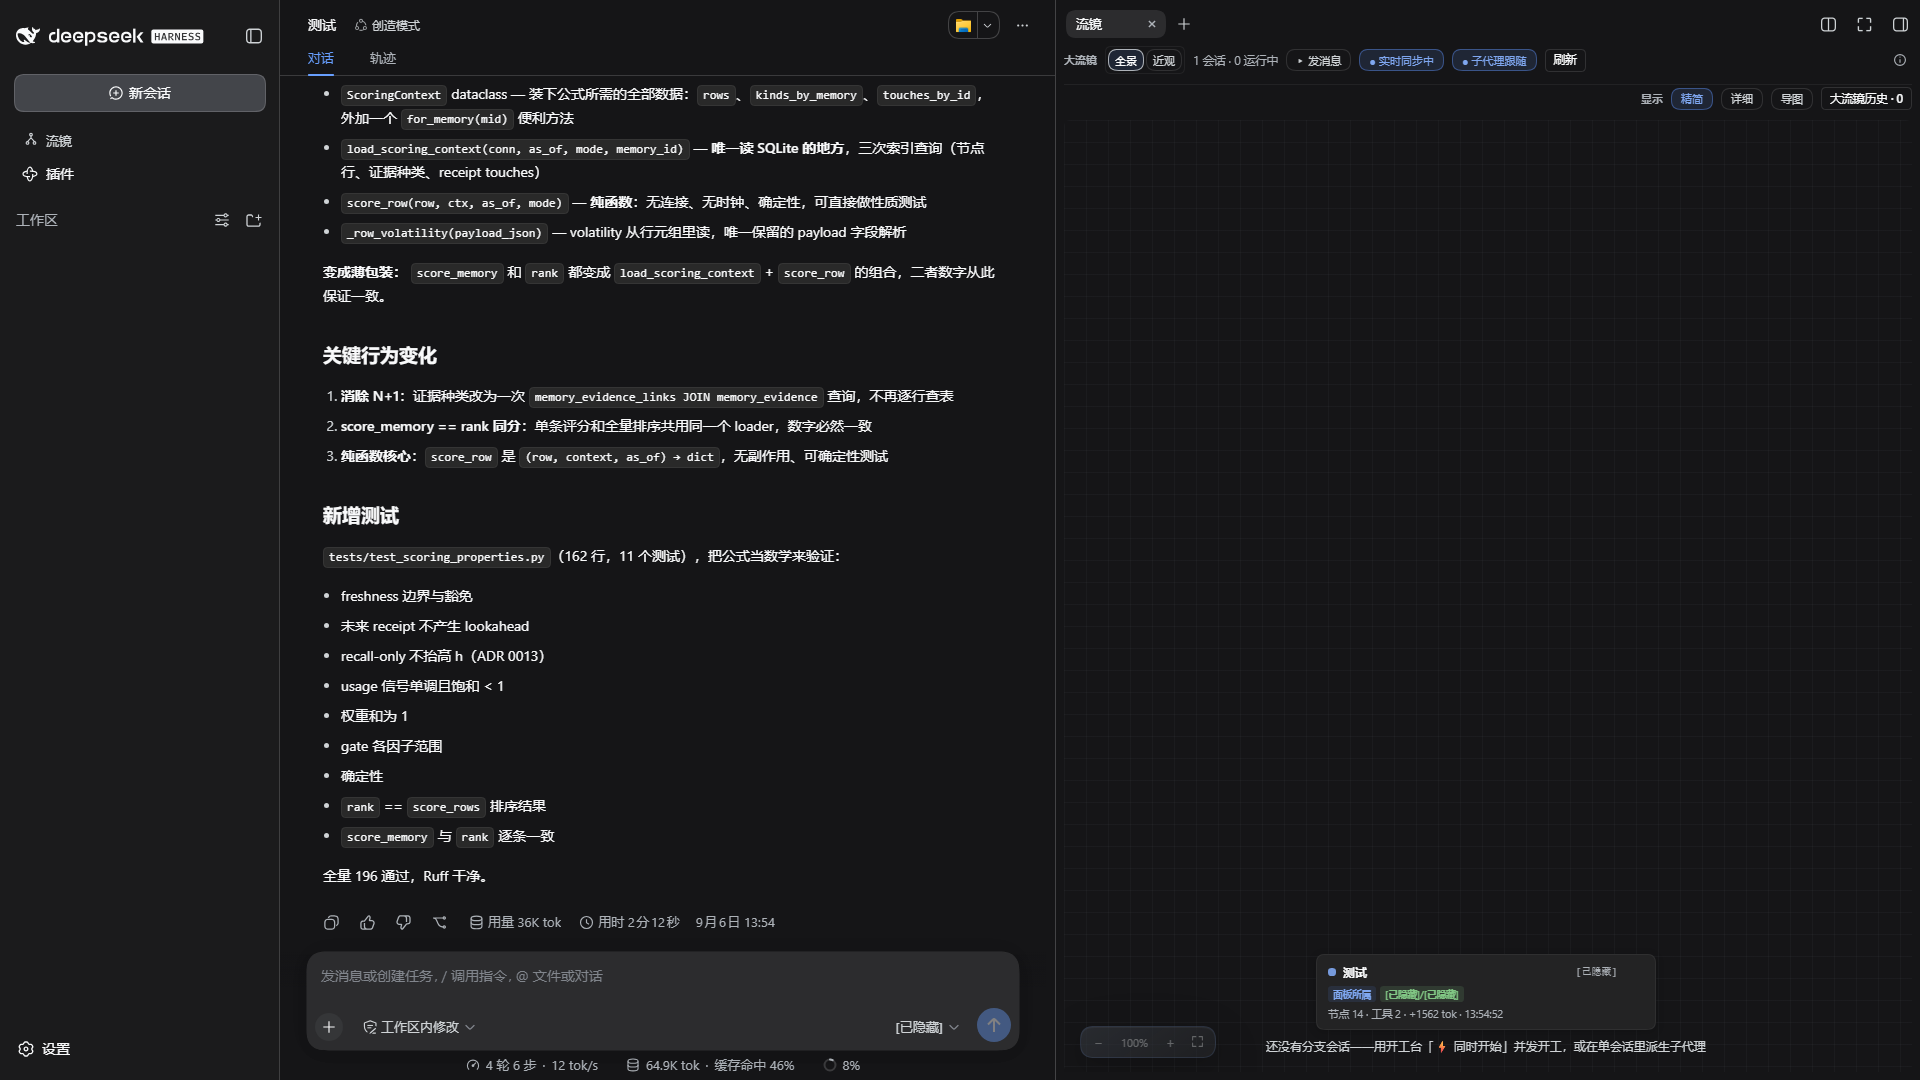Image resolution: width=1920 pixels, height=1080 pixels.
Task: Click the 100% zoom level
Action: 1134,1043
